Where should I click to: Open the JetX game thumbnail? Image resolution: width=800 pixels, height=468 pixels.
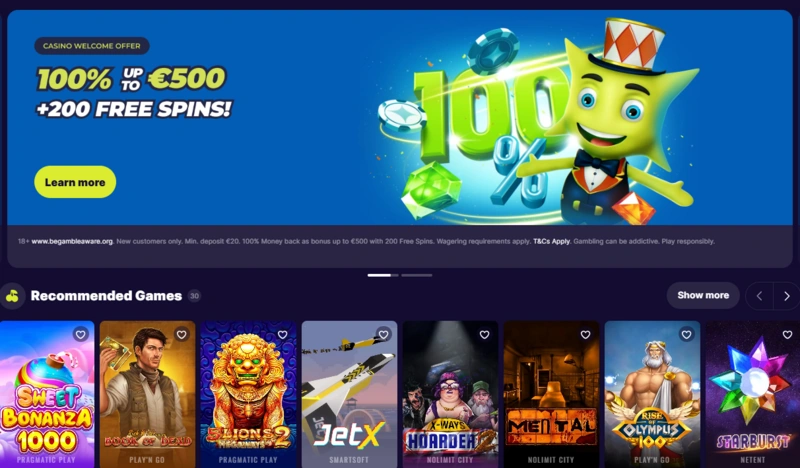[349, 395]
